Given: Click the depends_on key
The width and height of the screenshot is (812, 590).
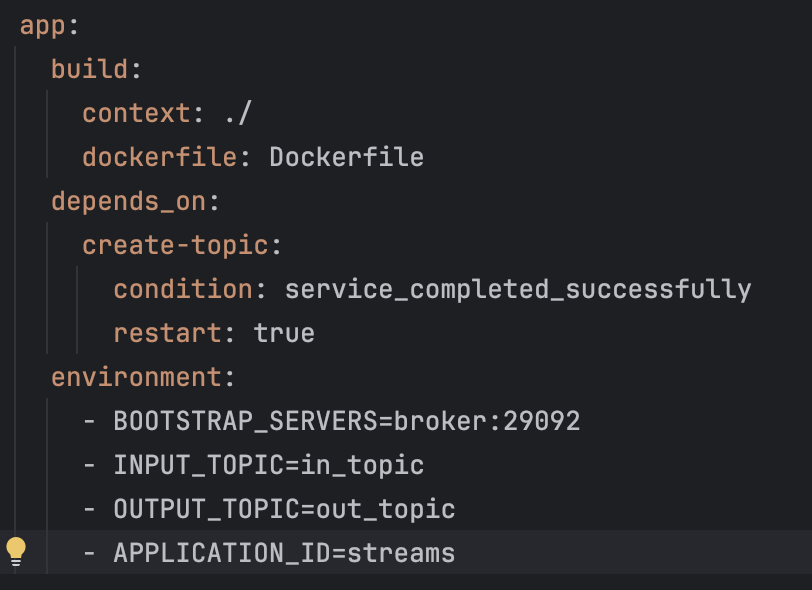Looking at the screenshot, I should pyautogui.click(x=129, y=202).
